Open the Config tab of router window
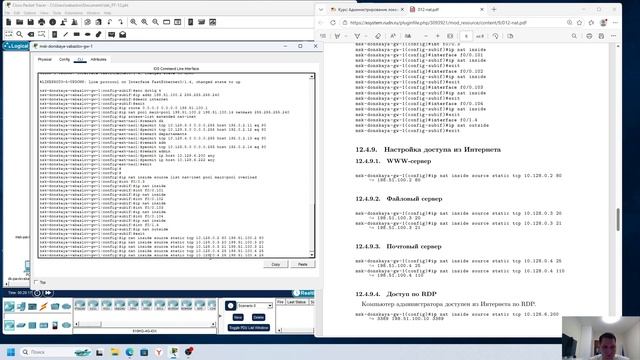The image size is (640, 360). [64, 60]
